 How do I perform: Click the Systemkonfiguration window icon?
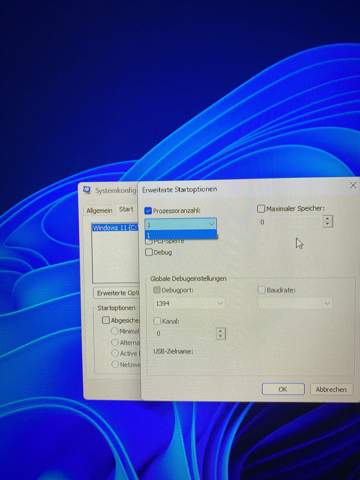87,190
